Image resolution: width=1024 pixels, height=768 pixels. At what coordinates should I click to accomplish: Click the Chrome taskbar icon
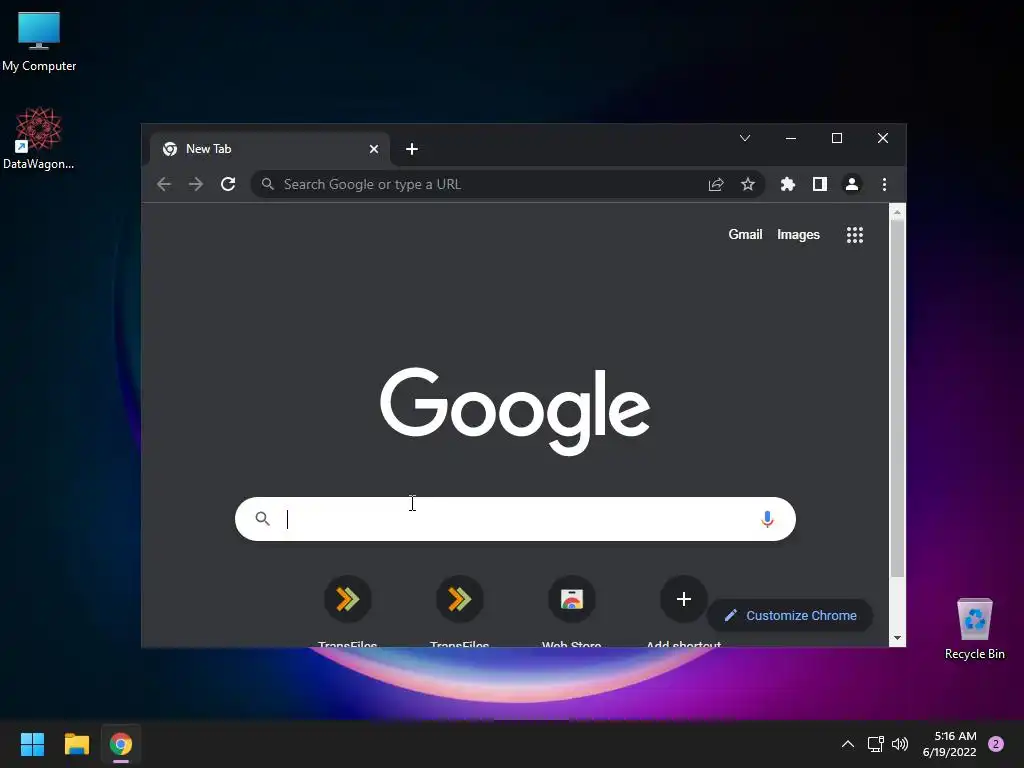tap(121, 744)
